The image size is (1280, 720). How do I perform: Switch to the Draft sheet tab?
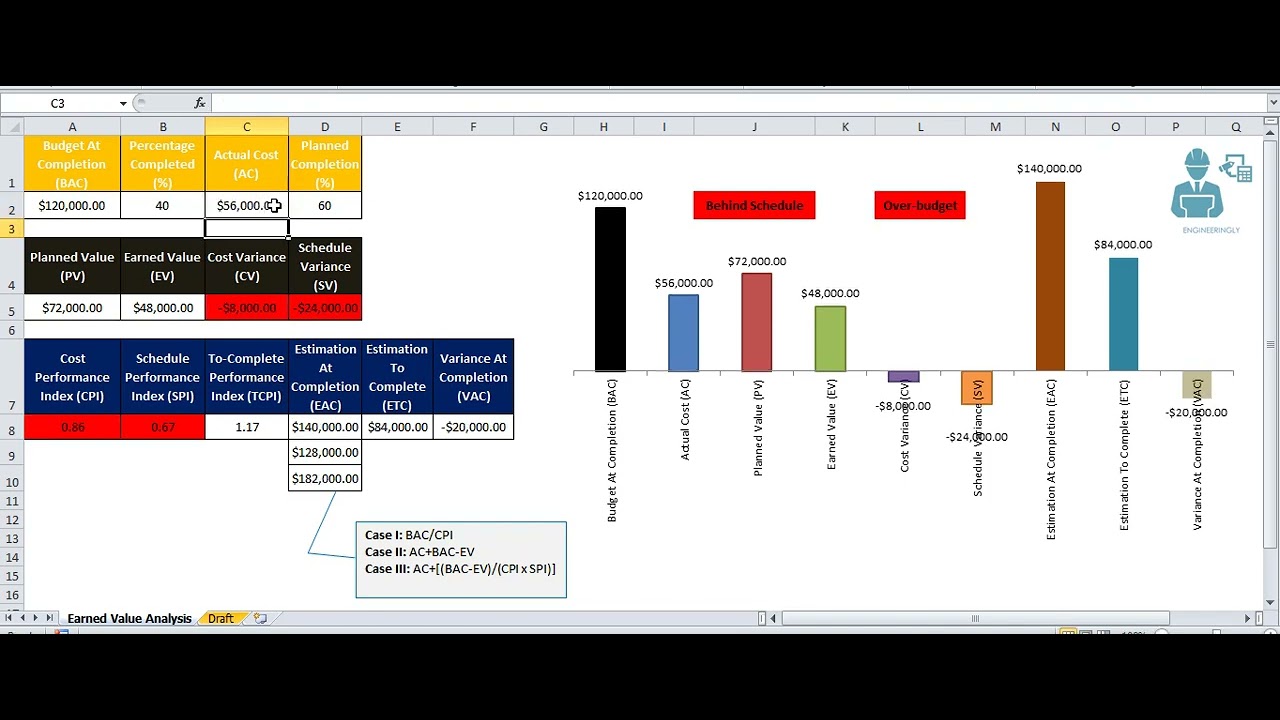click(221, 618)
